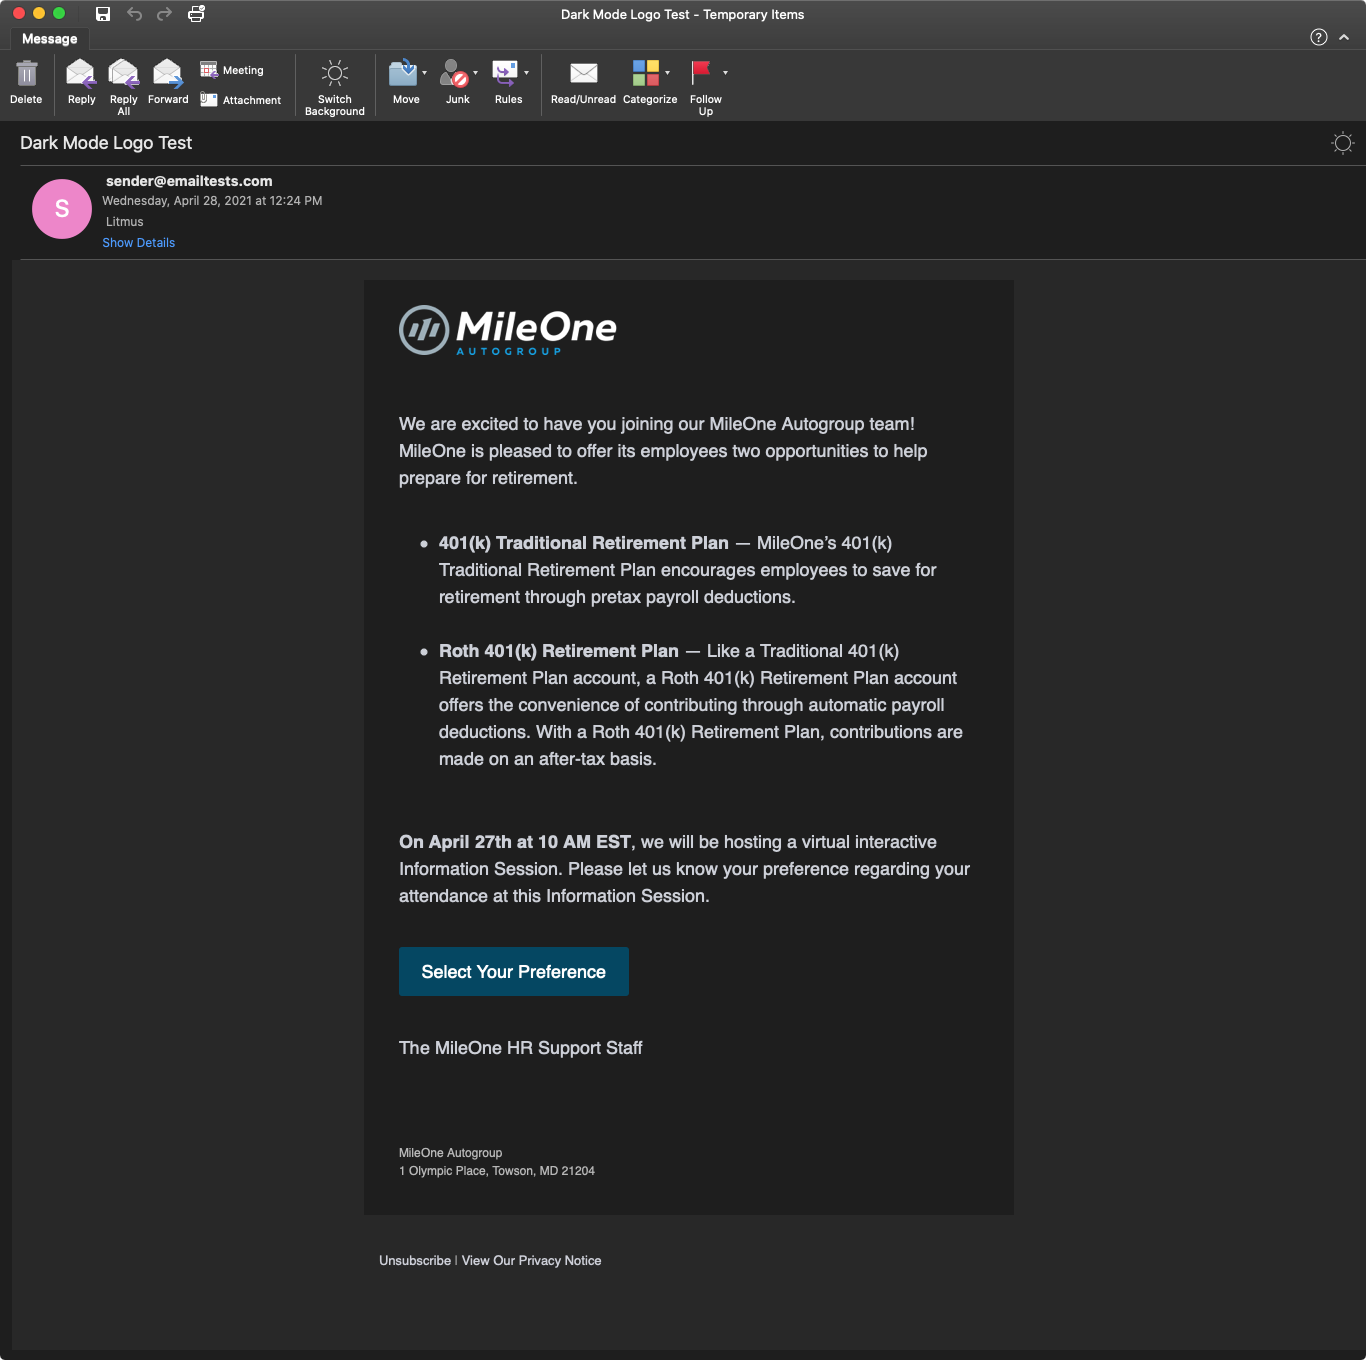Open the Categorize color dropdown
Viewport: 1366px width, 1360px height.
(668, 73)
